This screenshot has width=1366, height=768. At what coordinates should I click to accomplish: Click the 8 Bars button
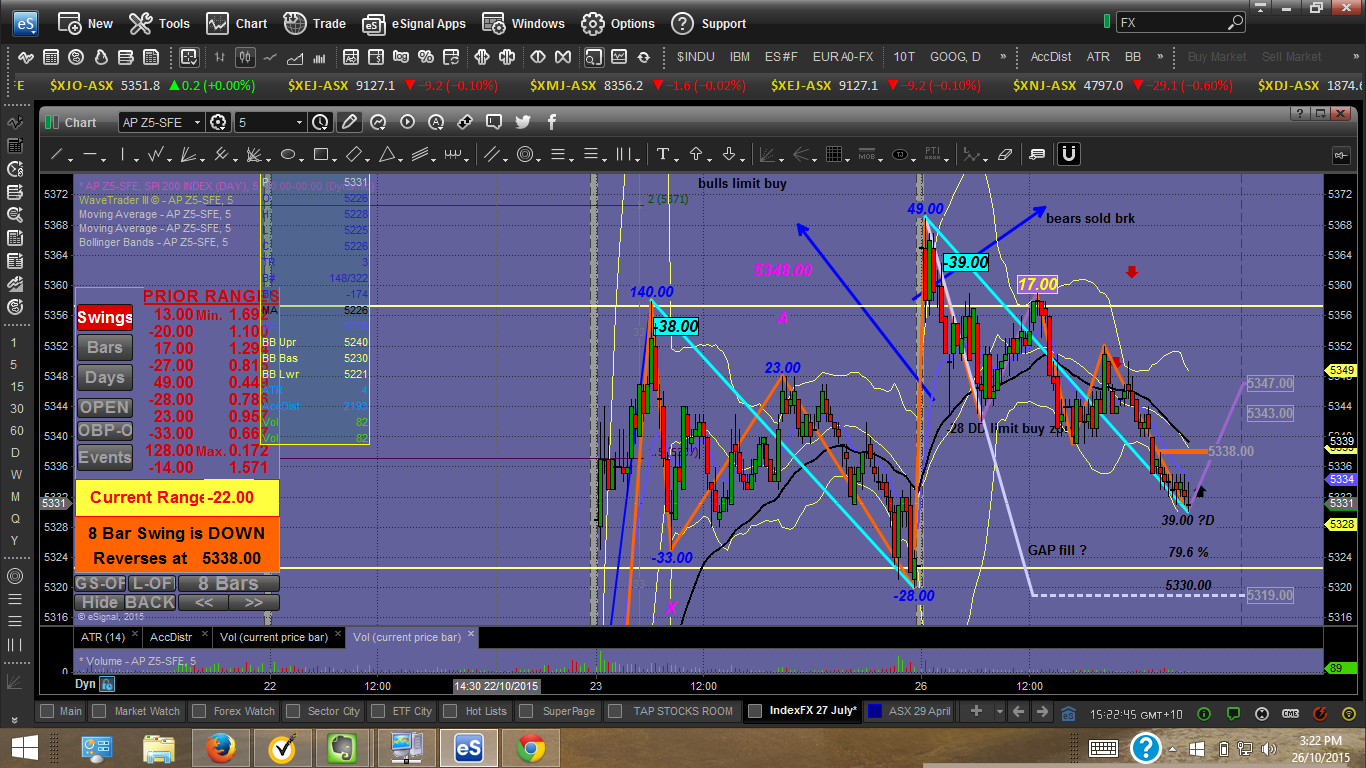229,583
